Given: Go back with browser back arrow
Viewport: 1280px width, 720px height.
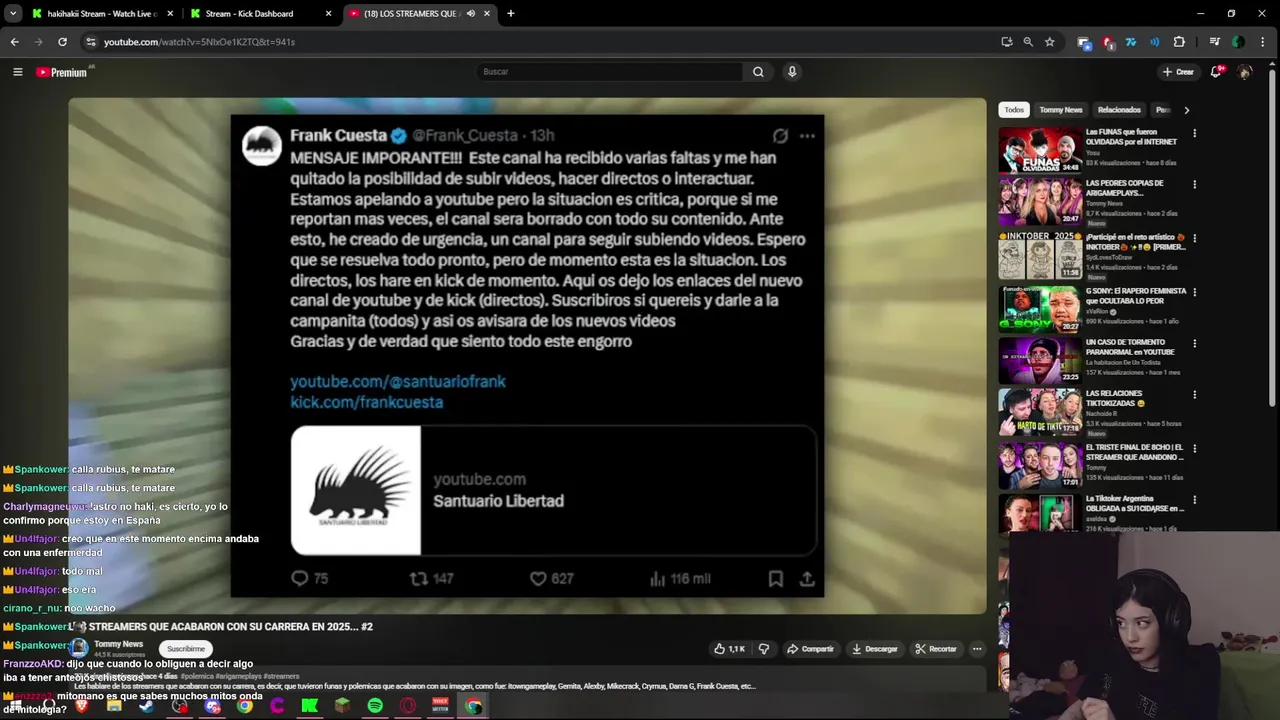Looking at the screenshot, I should [14, 42].
